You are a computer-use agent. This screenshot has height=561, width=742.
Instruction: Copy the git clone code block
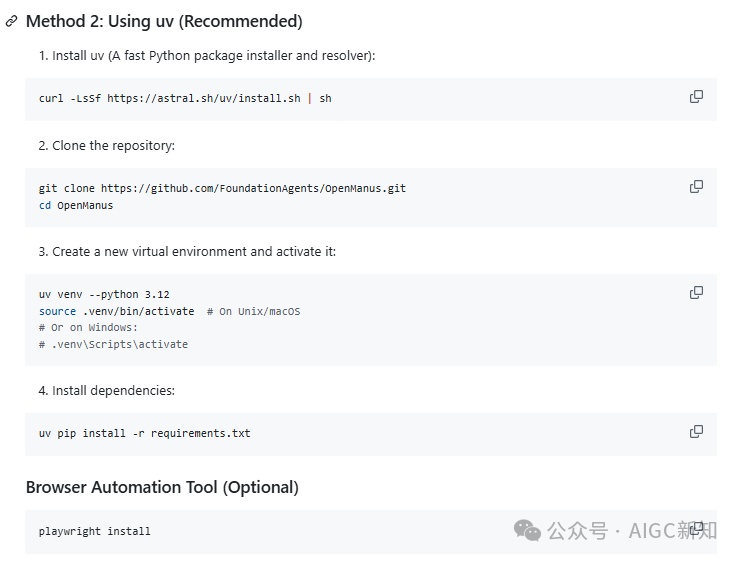pos(696,187)
